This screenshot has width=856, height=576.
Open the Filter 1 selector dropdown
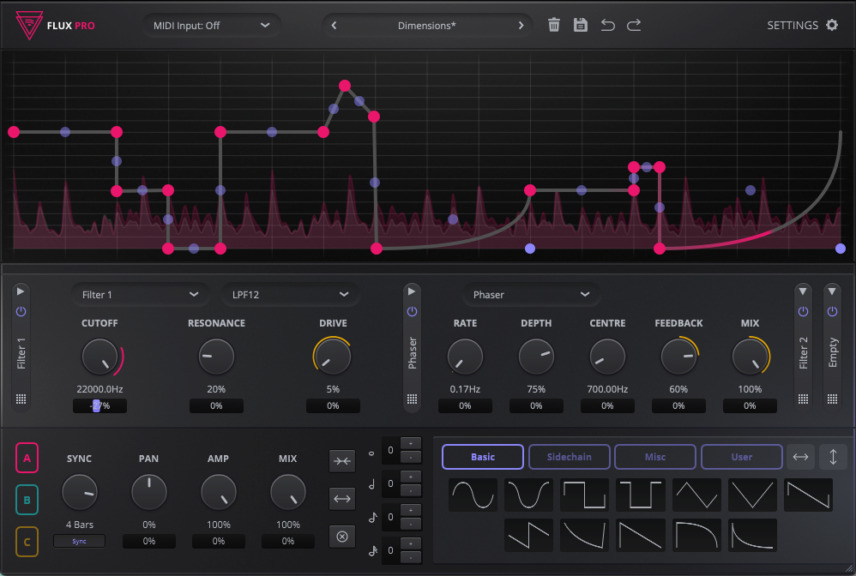coord(140,295)
